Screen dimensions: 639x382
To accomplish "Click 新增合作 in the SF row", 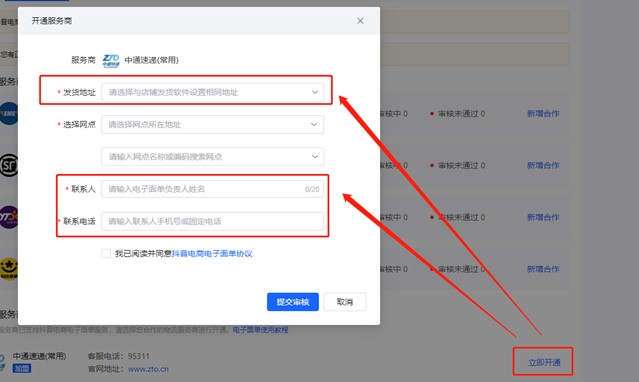I will point(543,166).
